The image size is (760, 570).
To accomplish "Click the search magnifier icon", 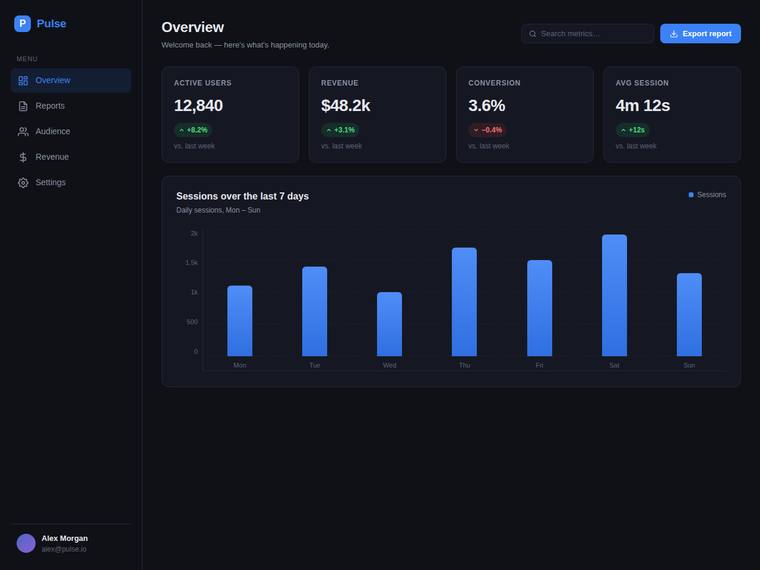I will [533, 34].
